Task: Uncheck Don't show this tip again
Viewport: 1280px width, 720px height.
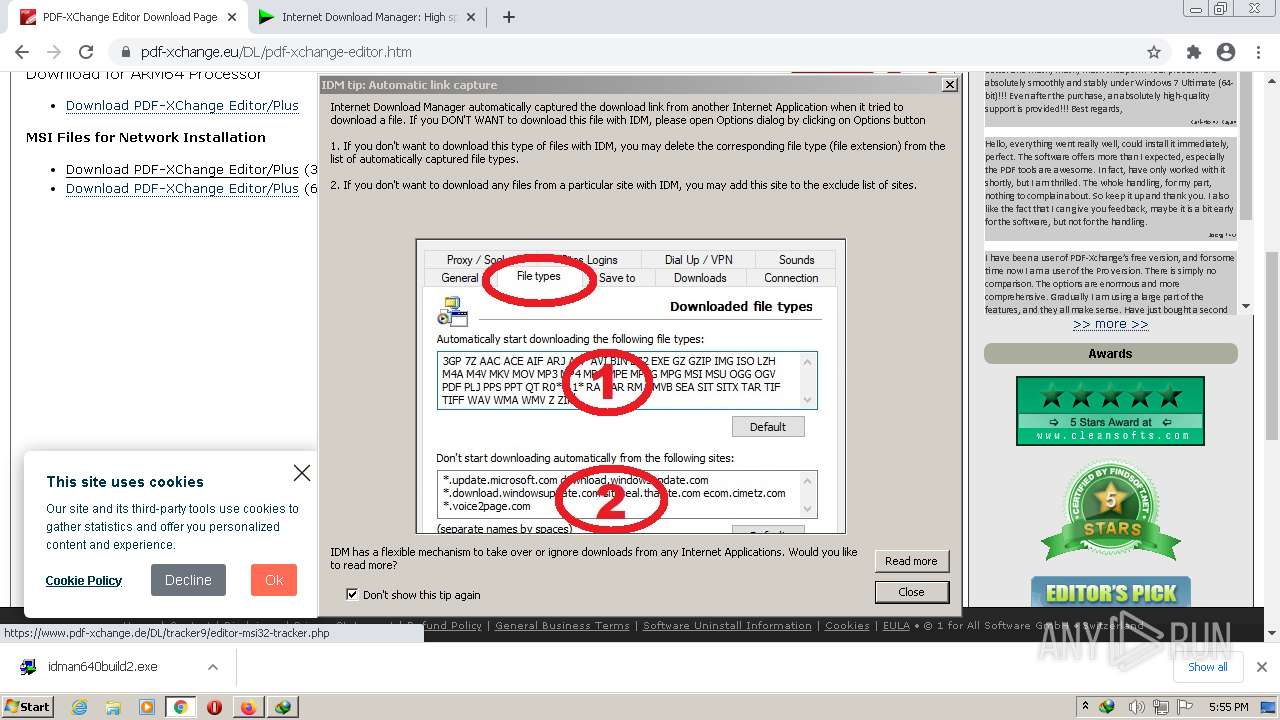Action: pos(352,594)
